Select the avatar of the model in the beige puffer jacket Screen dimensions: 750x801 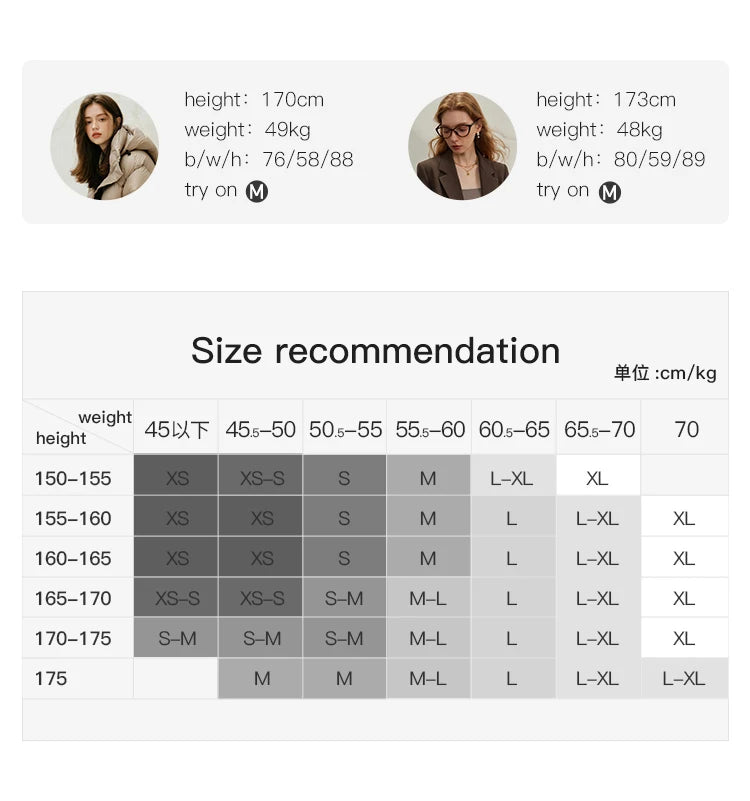click(x=104, y=145)
